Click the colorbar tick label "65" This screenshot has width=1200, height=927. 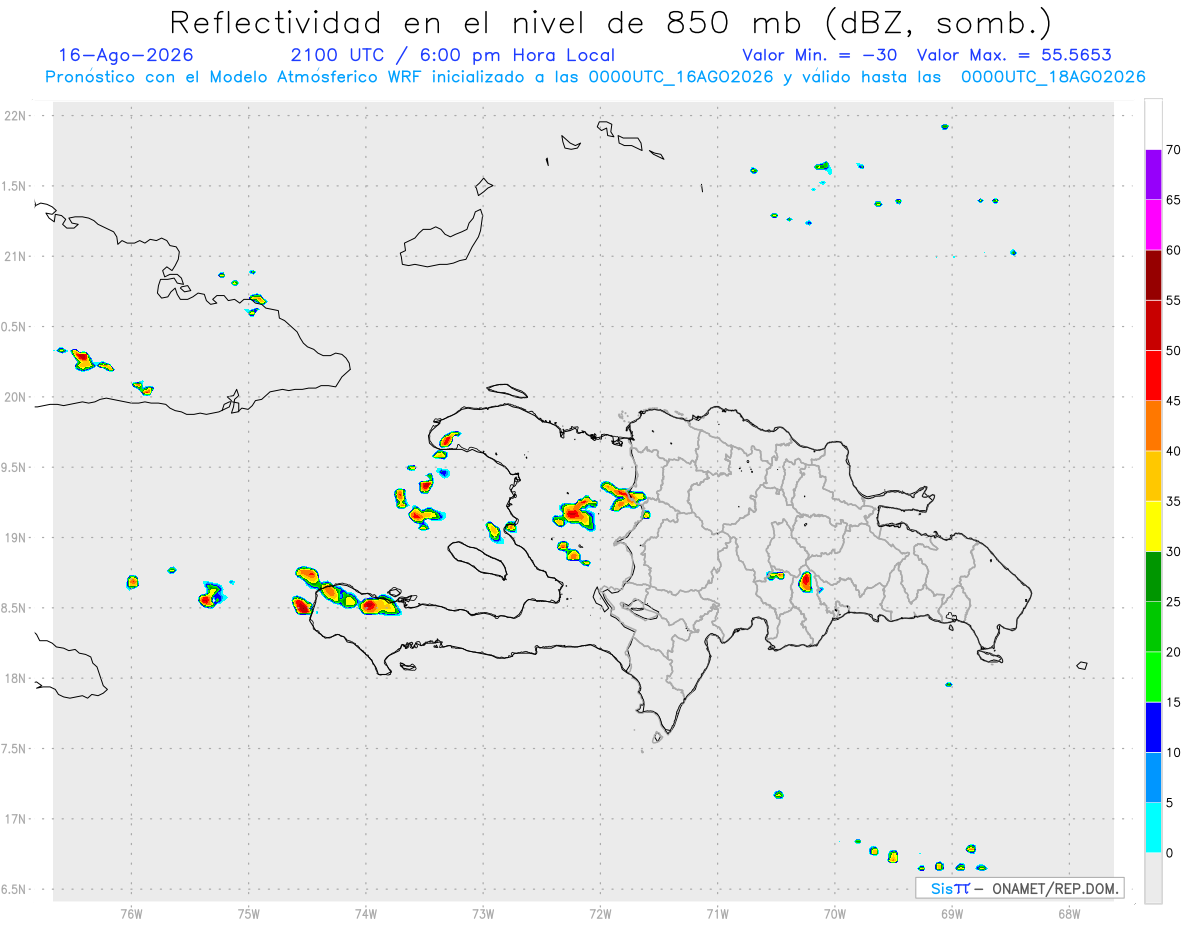[1173, 200]
